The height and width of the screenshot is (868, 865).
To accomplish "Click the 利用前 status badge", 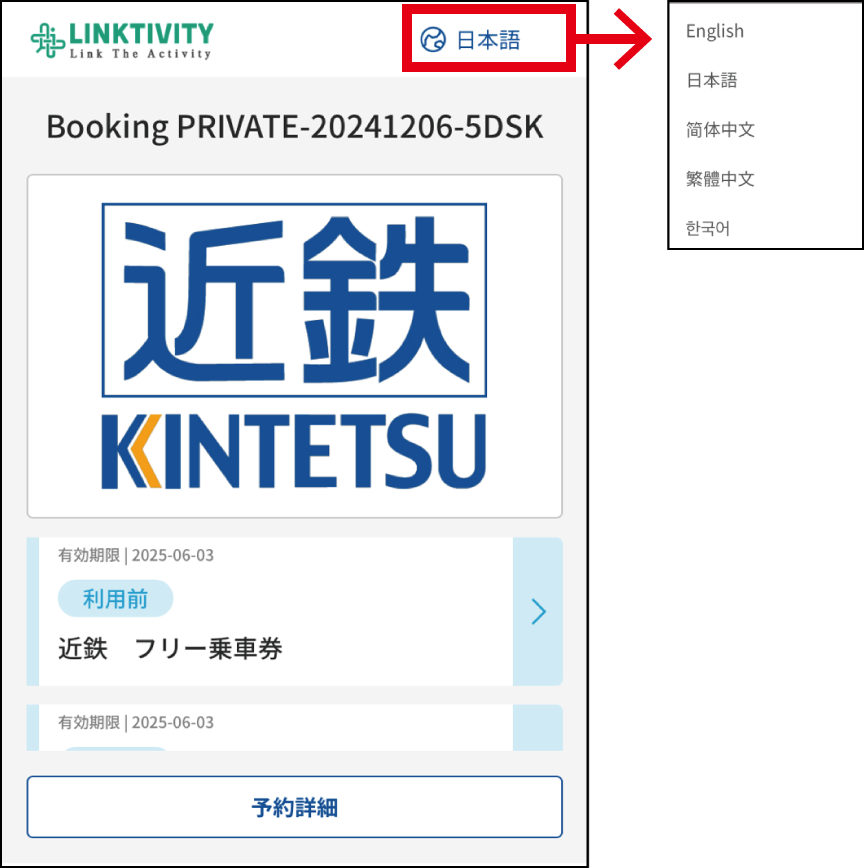I will 115,598.
